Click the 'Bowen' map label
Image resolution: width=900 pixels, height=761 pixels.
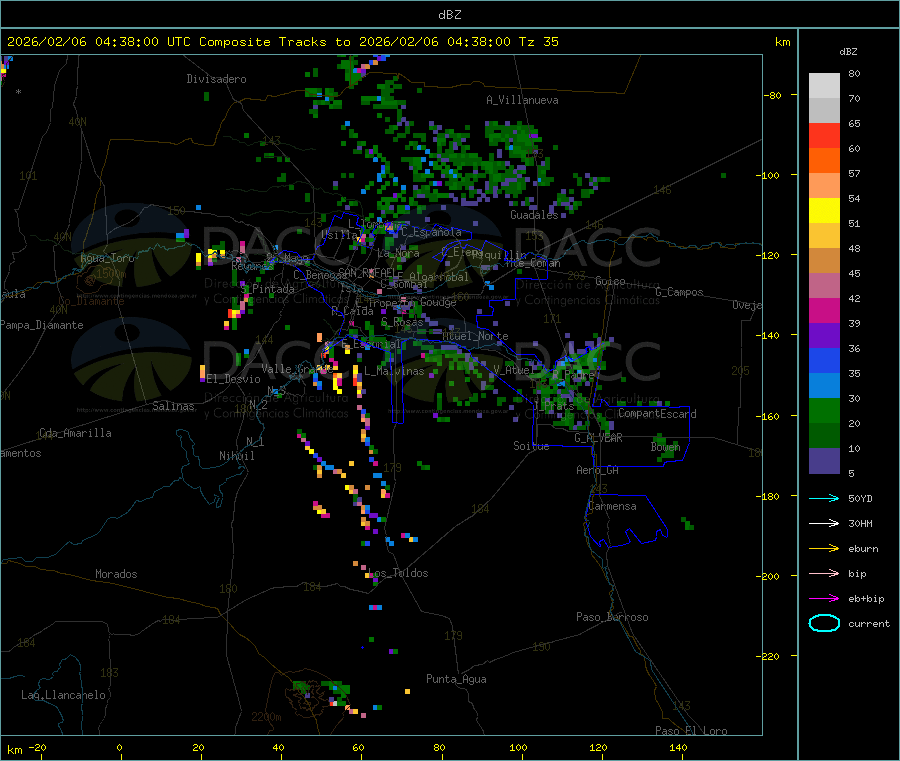pyautogui.click(x=666, y=446)
